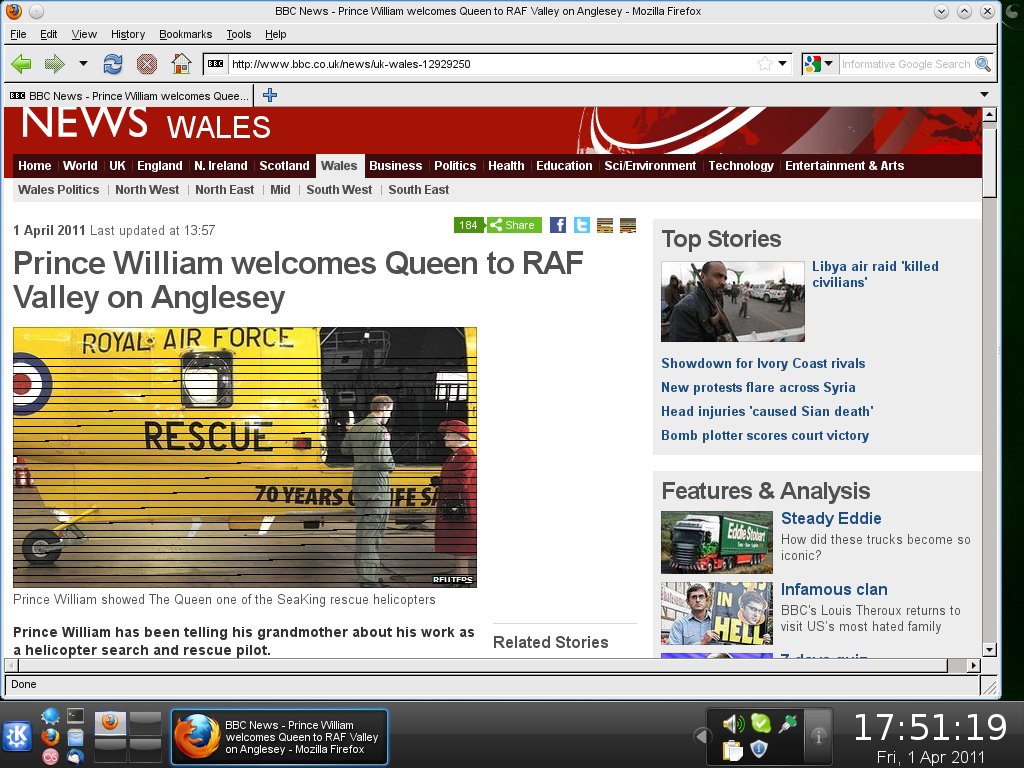Open the search engine selector dropdown
1024x768 pixels.
click(x=828, y=64)
